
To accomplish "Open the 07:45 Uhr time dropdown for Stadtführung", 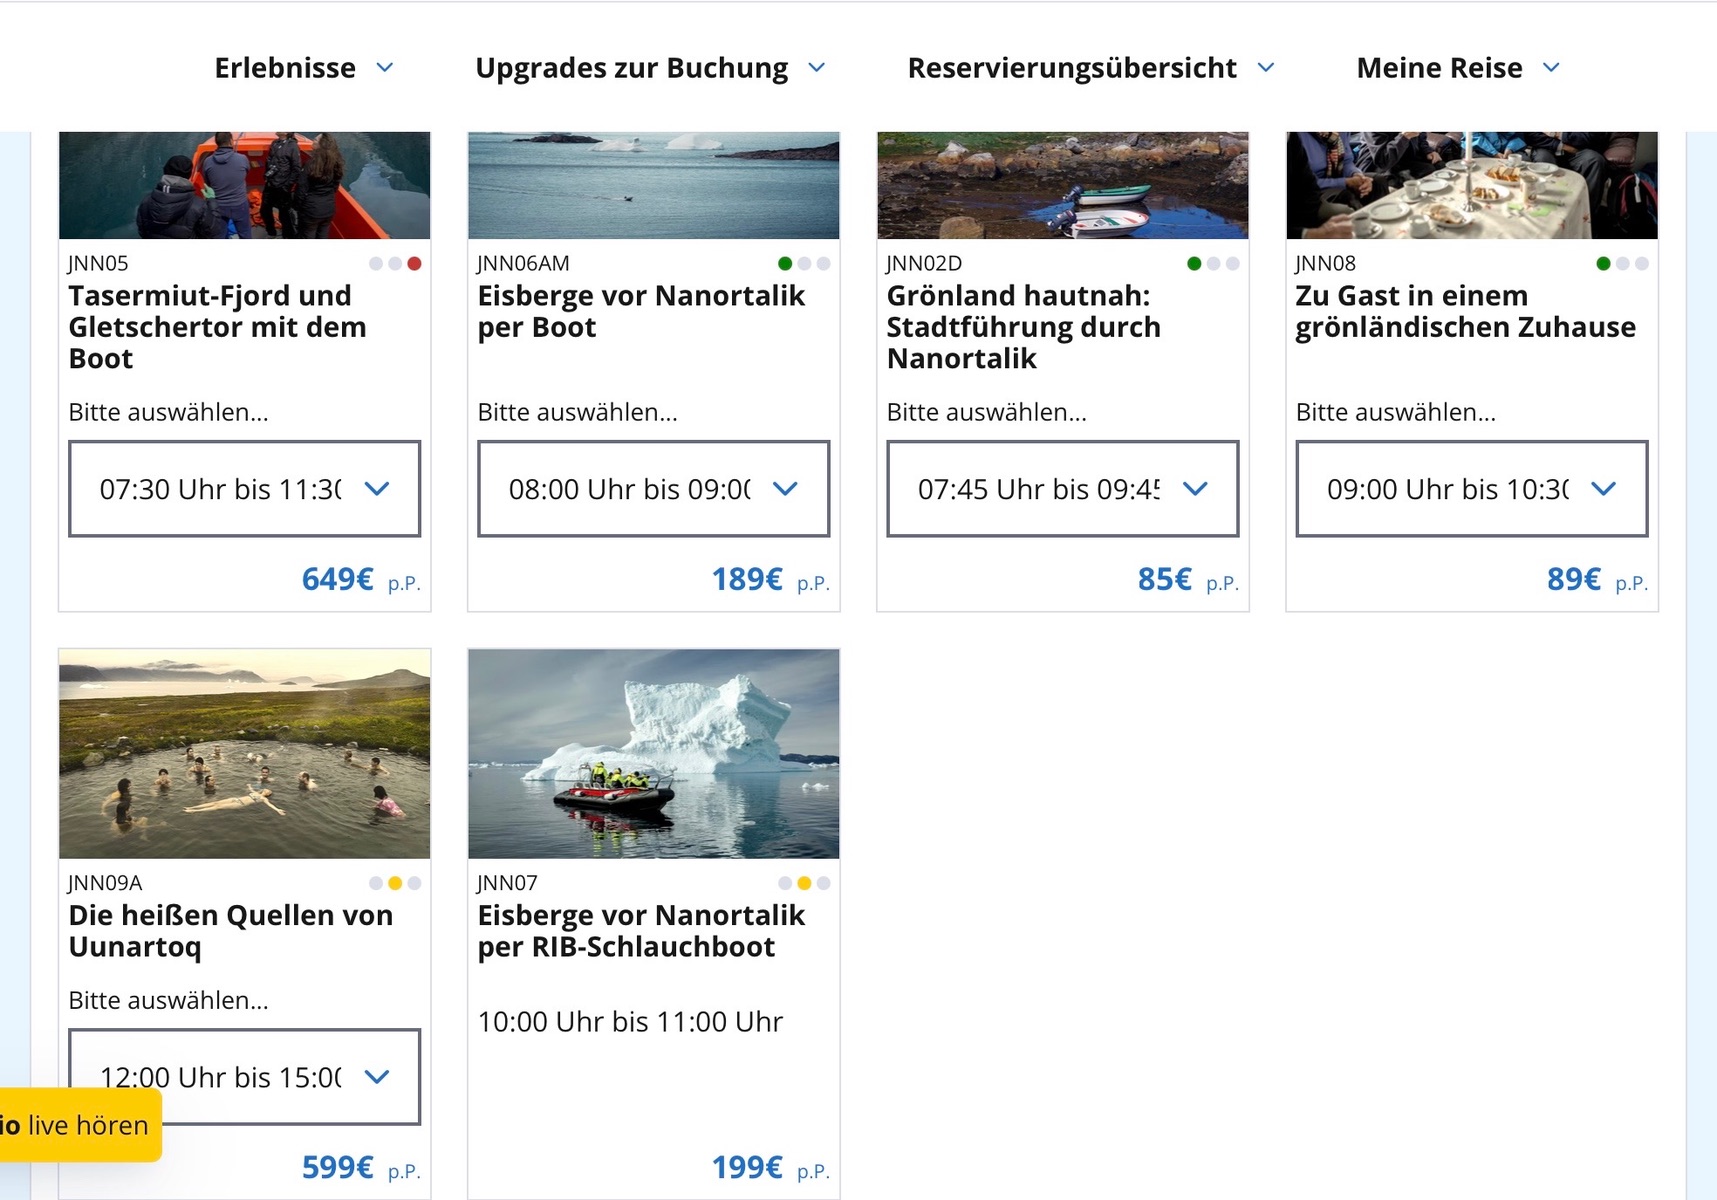I will (x=1063, y=489).
